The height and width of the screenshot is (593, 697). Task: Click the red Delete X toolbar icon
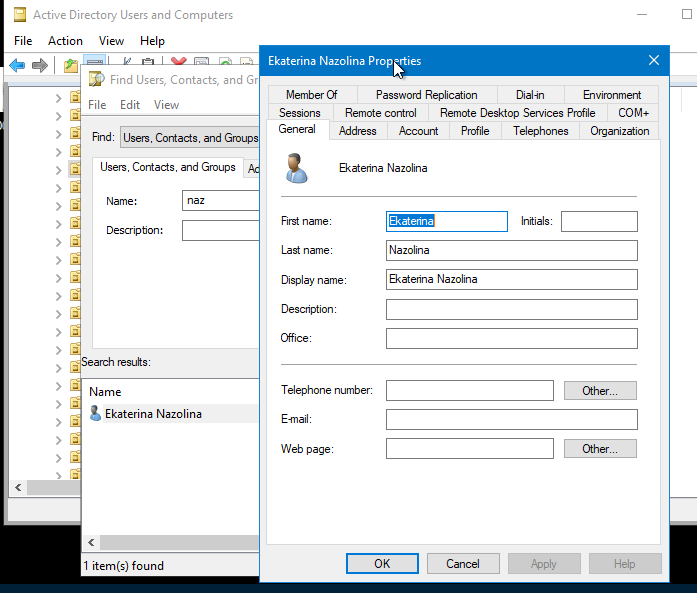coord(179,61)
